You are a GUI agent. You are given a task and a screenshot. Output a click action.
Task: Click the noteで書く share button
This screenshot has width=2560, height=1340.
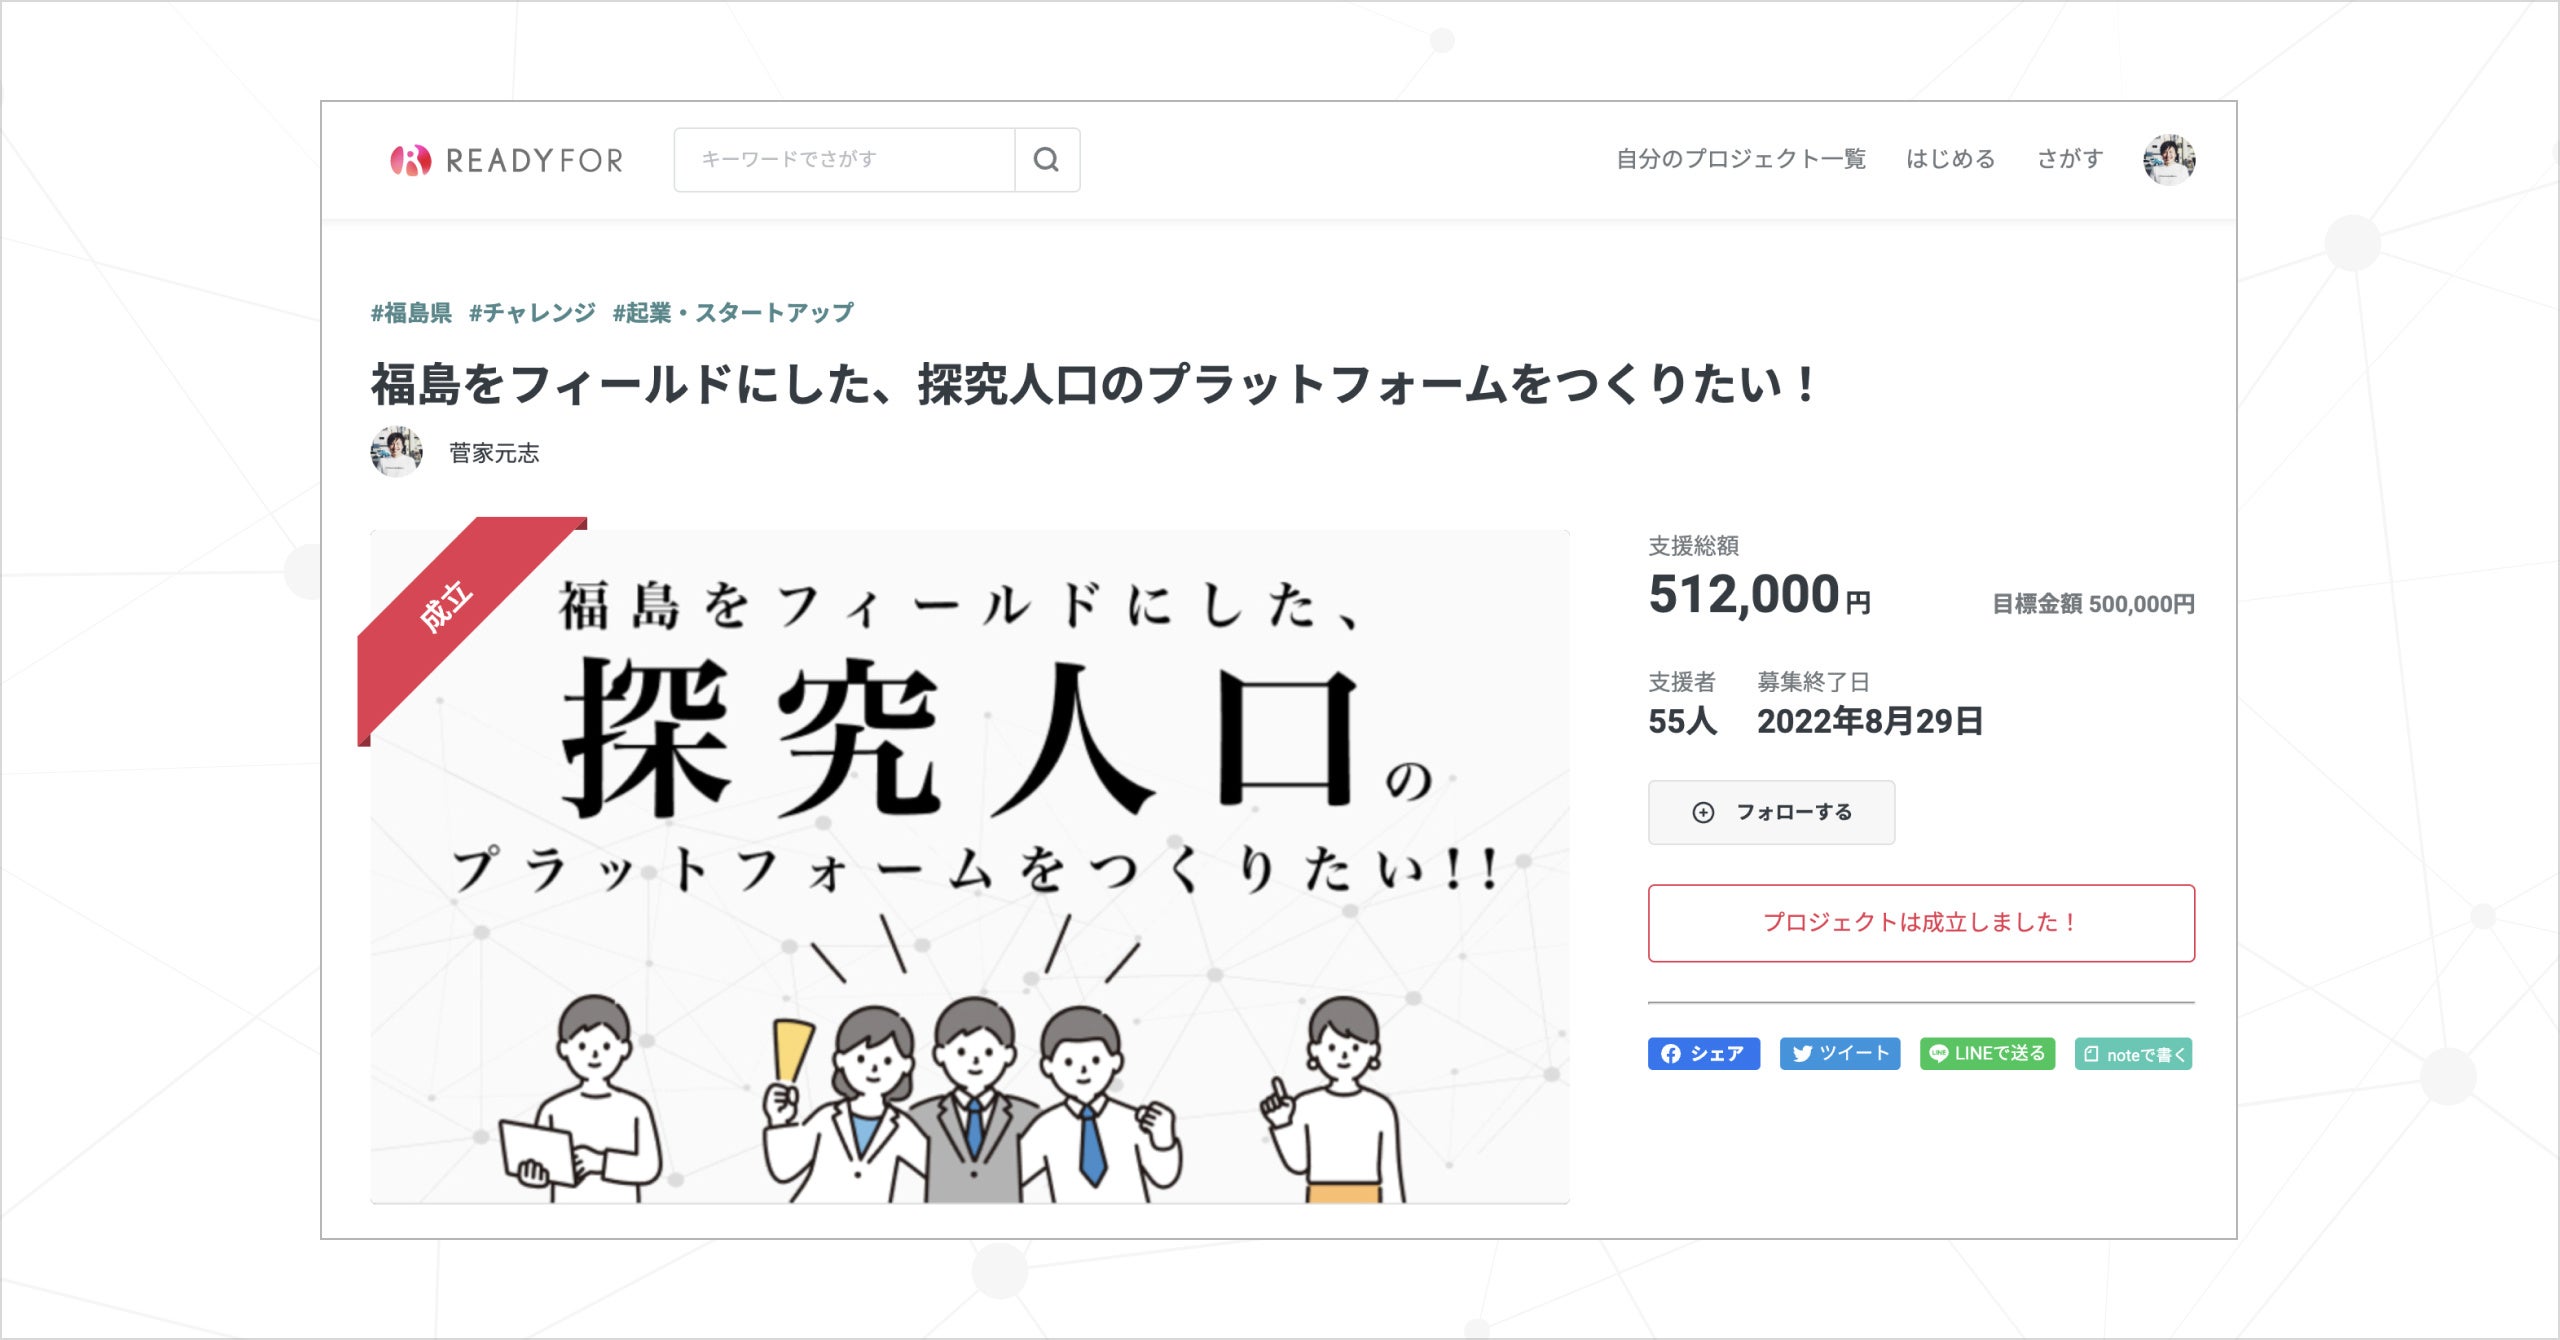point(2133,1054)
